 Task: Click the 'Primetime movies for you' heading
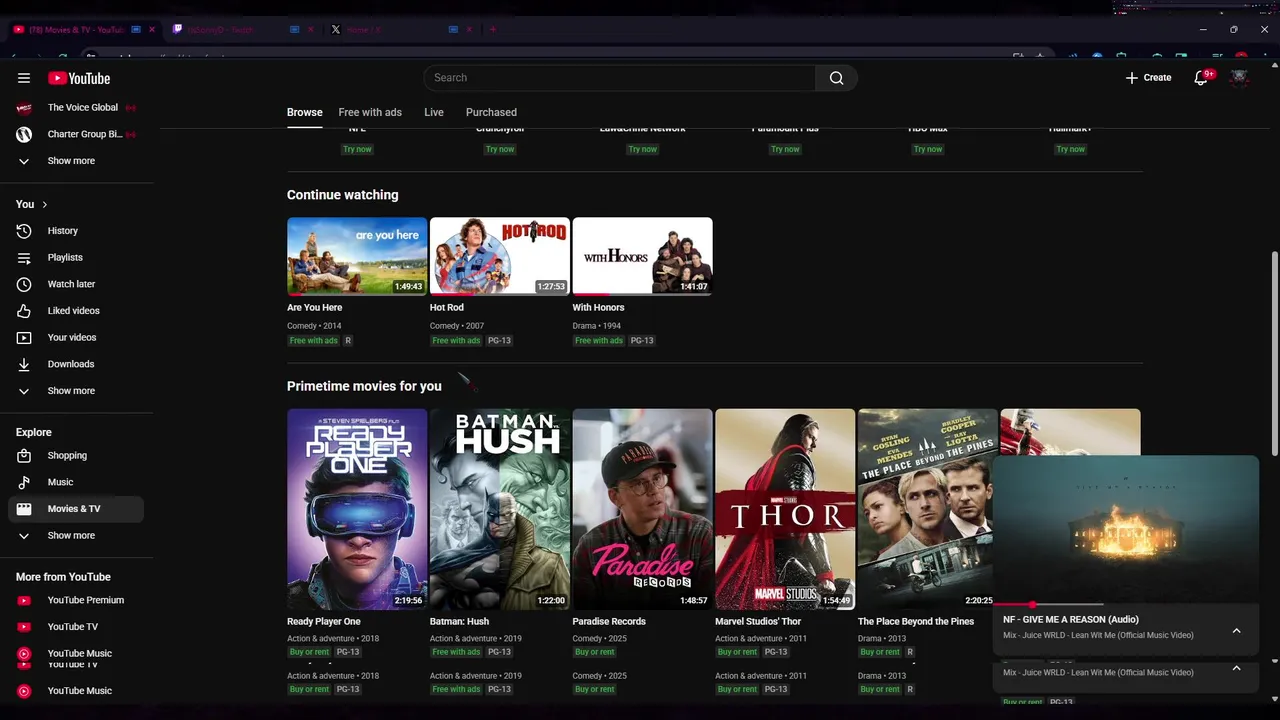coord(364,386)
